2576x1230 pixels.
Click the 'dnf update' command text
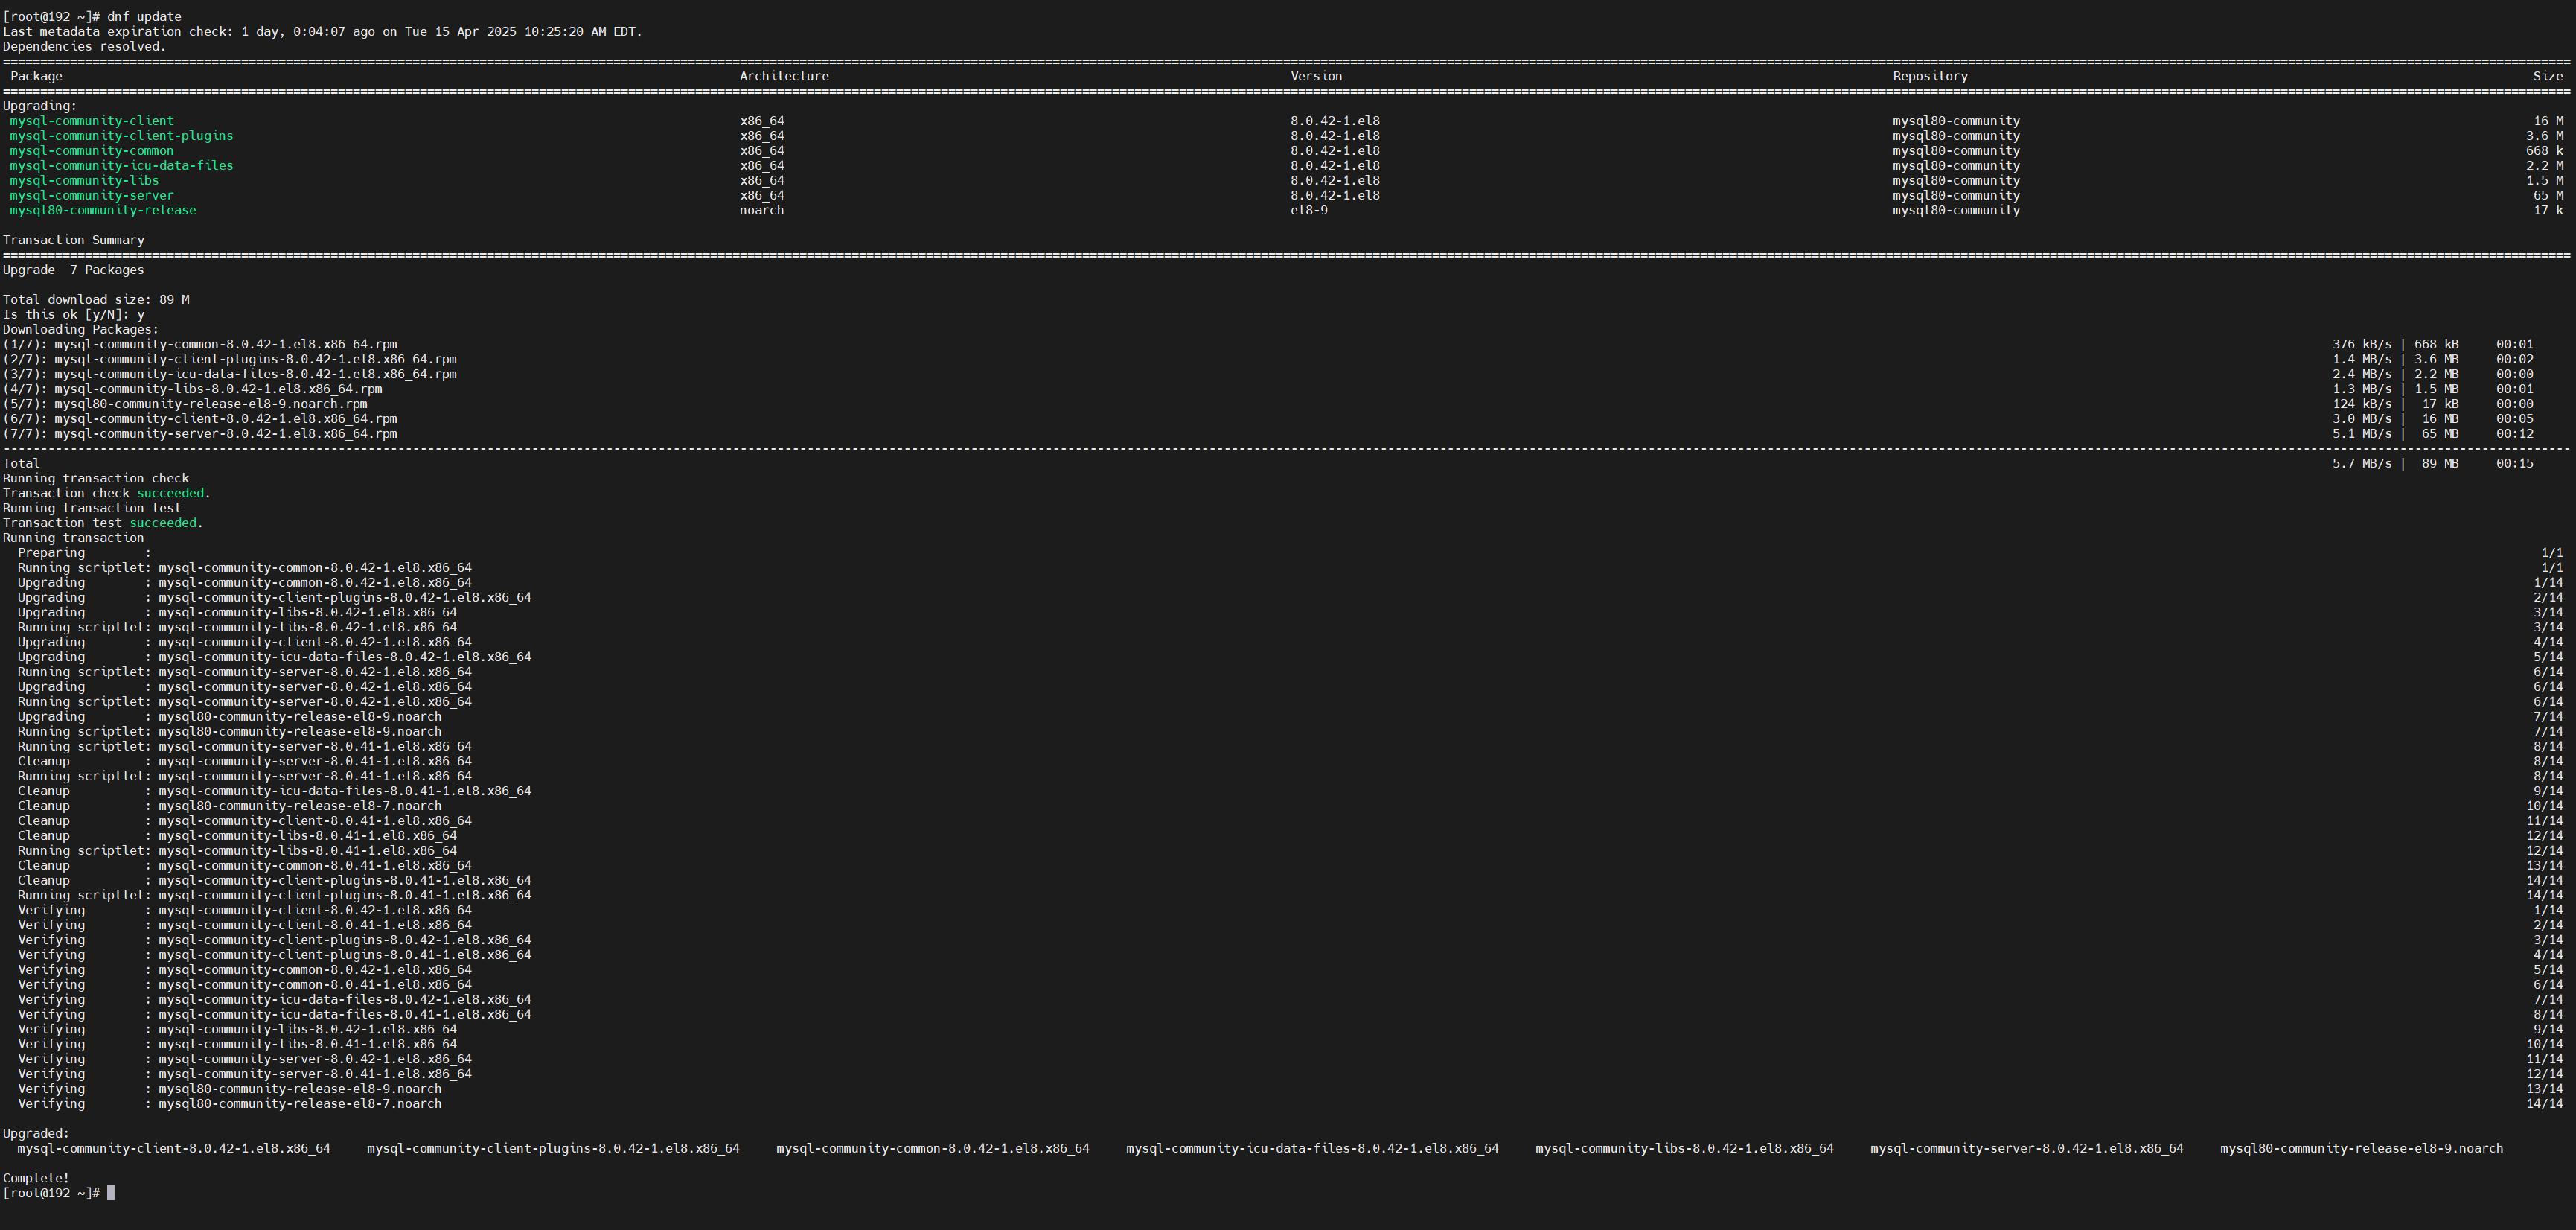[144, 17]
